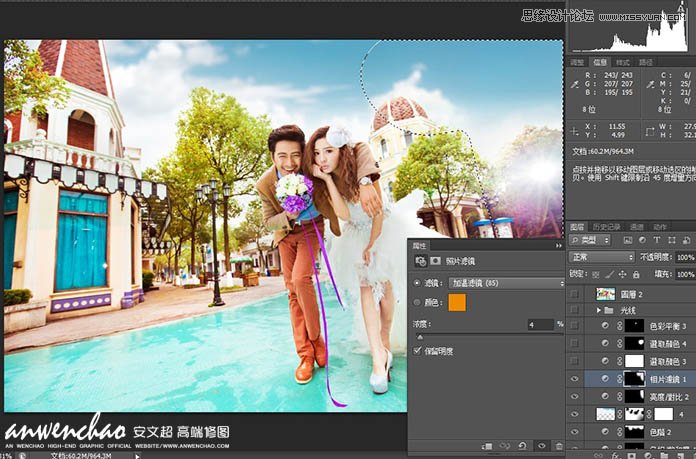Select the 相片滤镜 1 layer mask thumbnail
This screenshot has width=696, height=459.
pyautogui.click(x=634, y=379)
